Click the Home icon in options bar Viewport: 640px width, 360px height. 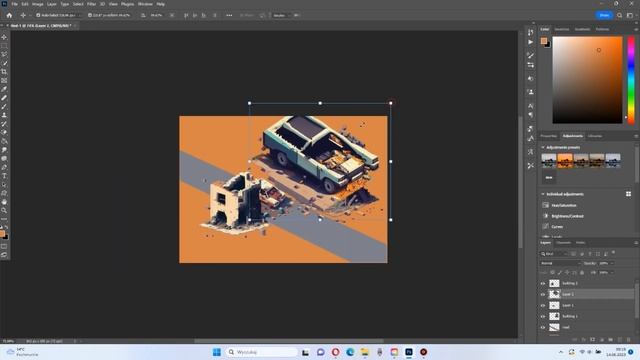(9, 15)
